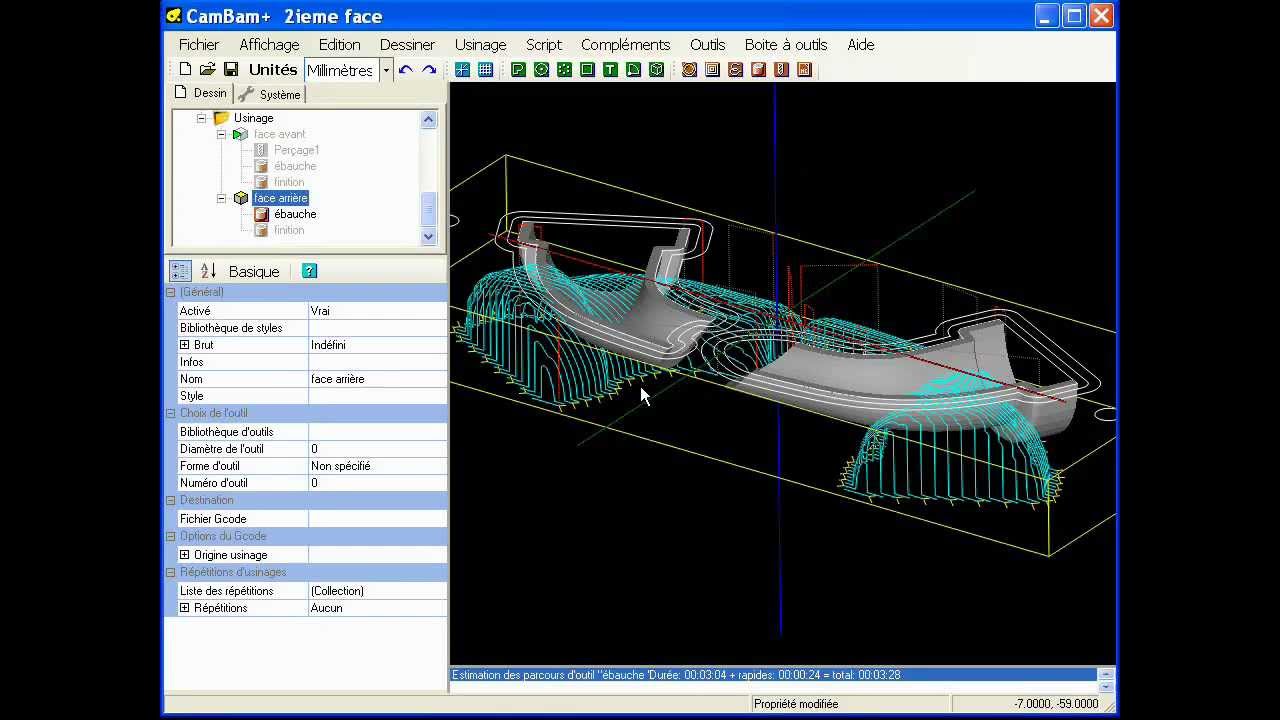Click the message panel scroll-up arrow
This screenshot has width=1280, height=720.
click(1106, 674)
